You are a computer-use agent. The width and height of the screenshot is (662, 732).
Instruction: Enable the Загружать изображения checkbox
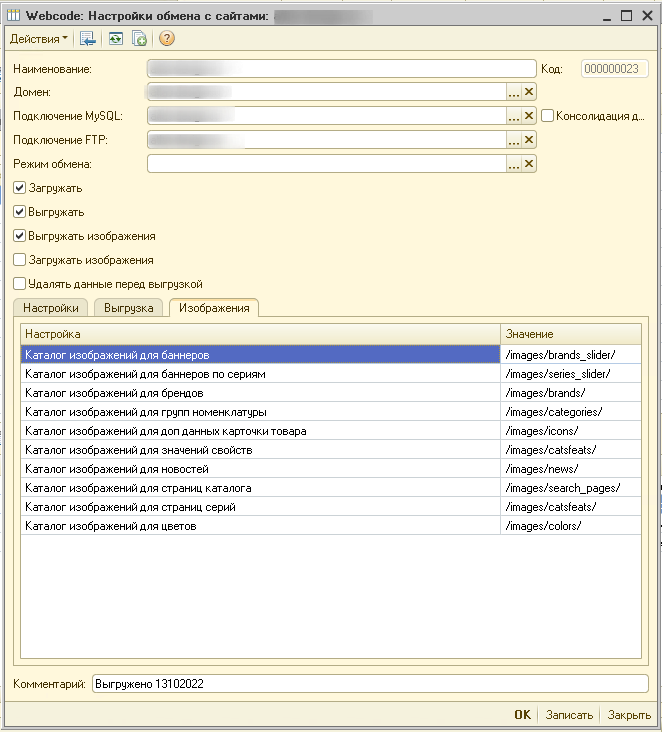click(20, 260)
